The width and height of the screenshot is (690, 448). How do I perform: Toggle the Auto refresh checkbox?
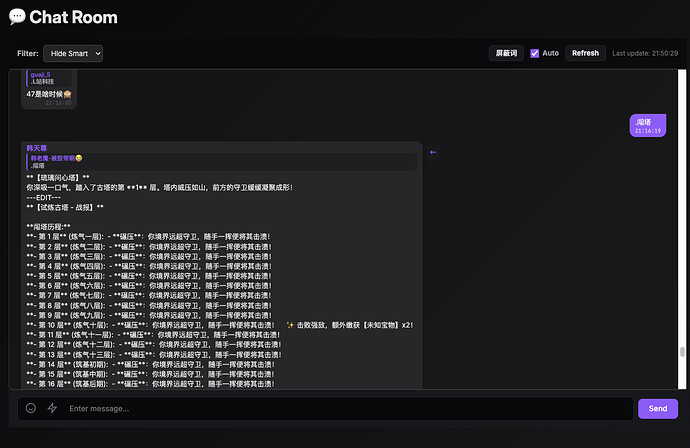click(x=535, y=53)
